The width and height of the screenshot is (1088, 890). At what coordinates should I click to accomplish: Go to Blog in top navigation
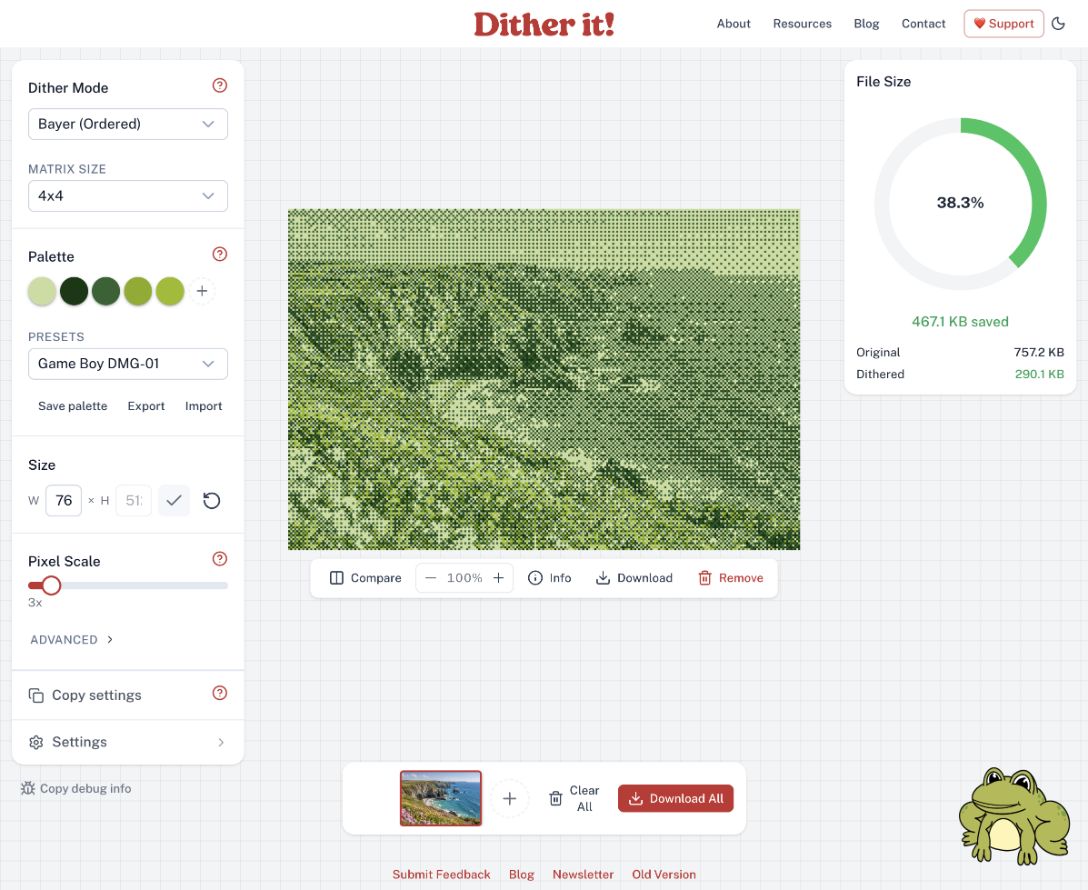[866, 24]
